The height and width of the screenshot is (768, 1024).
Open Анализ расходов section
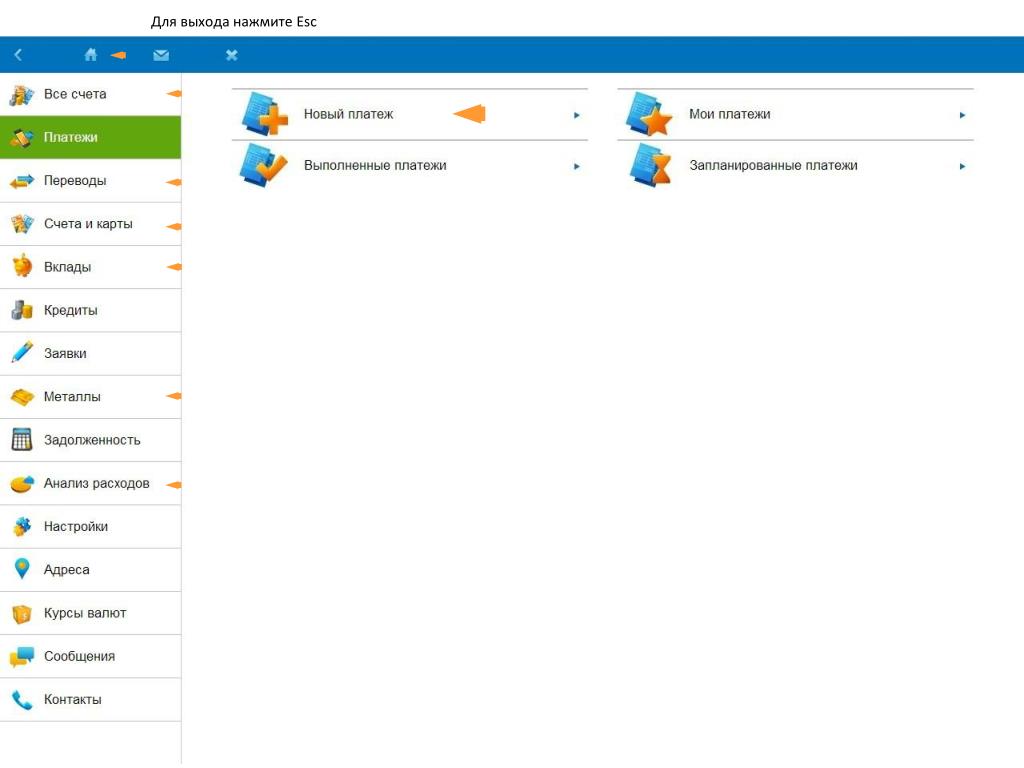[90, 483]
